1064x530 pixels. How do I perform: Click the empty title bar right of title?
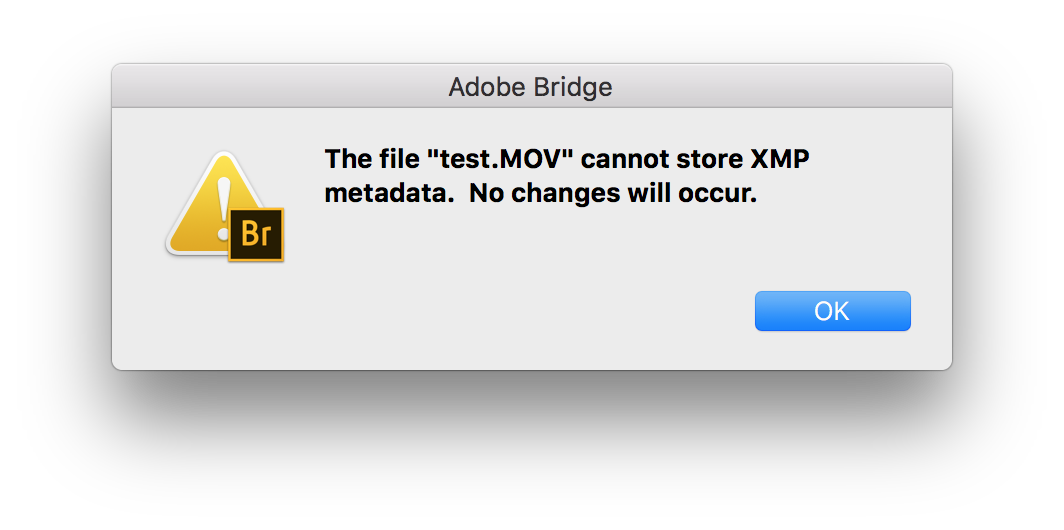pos(780,87)
